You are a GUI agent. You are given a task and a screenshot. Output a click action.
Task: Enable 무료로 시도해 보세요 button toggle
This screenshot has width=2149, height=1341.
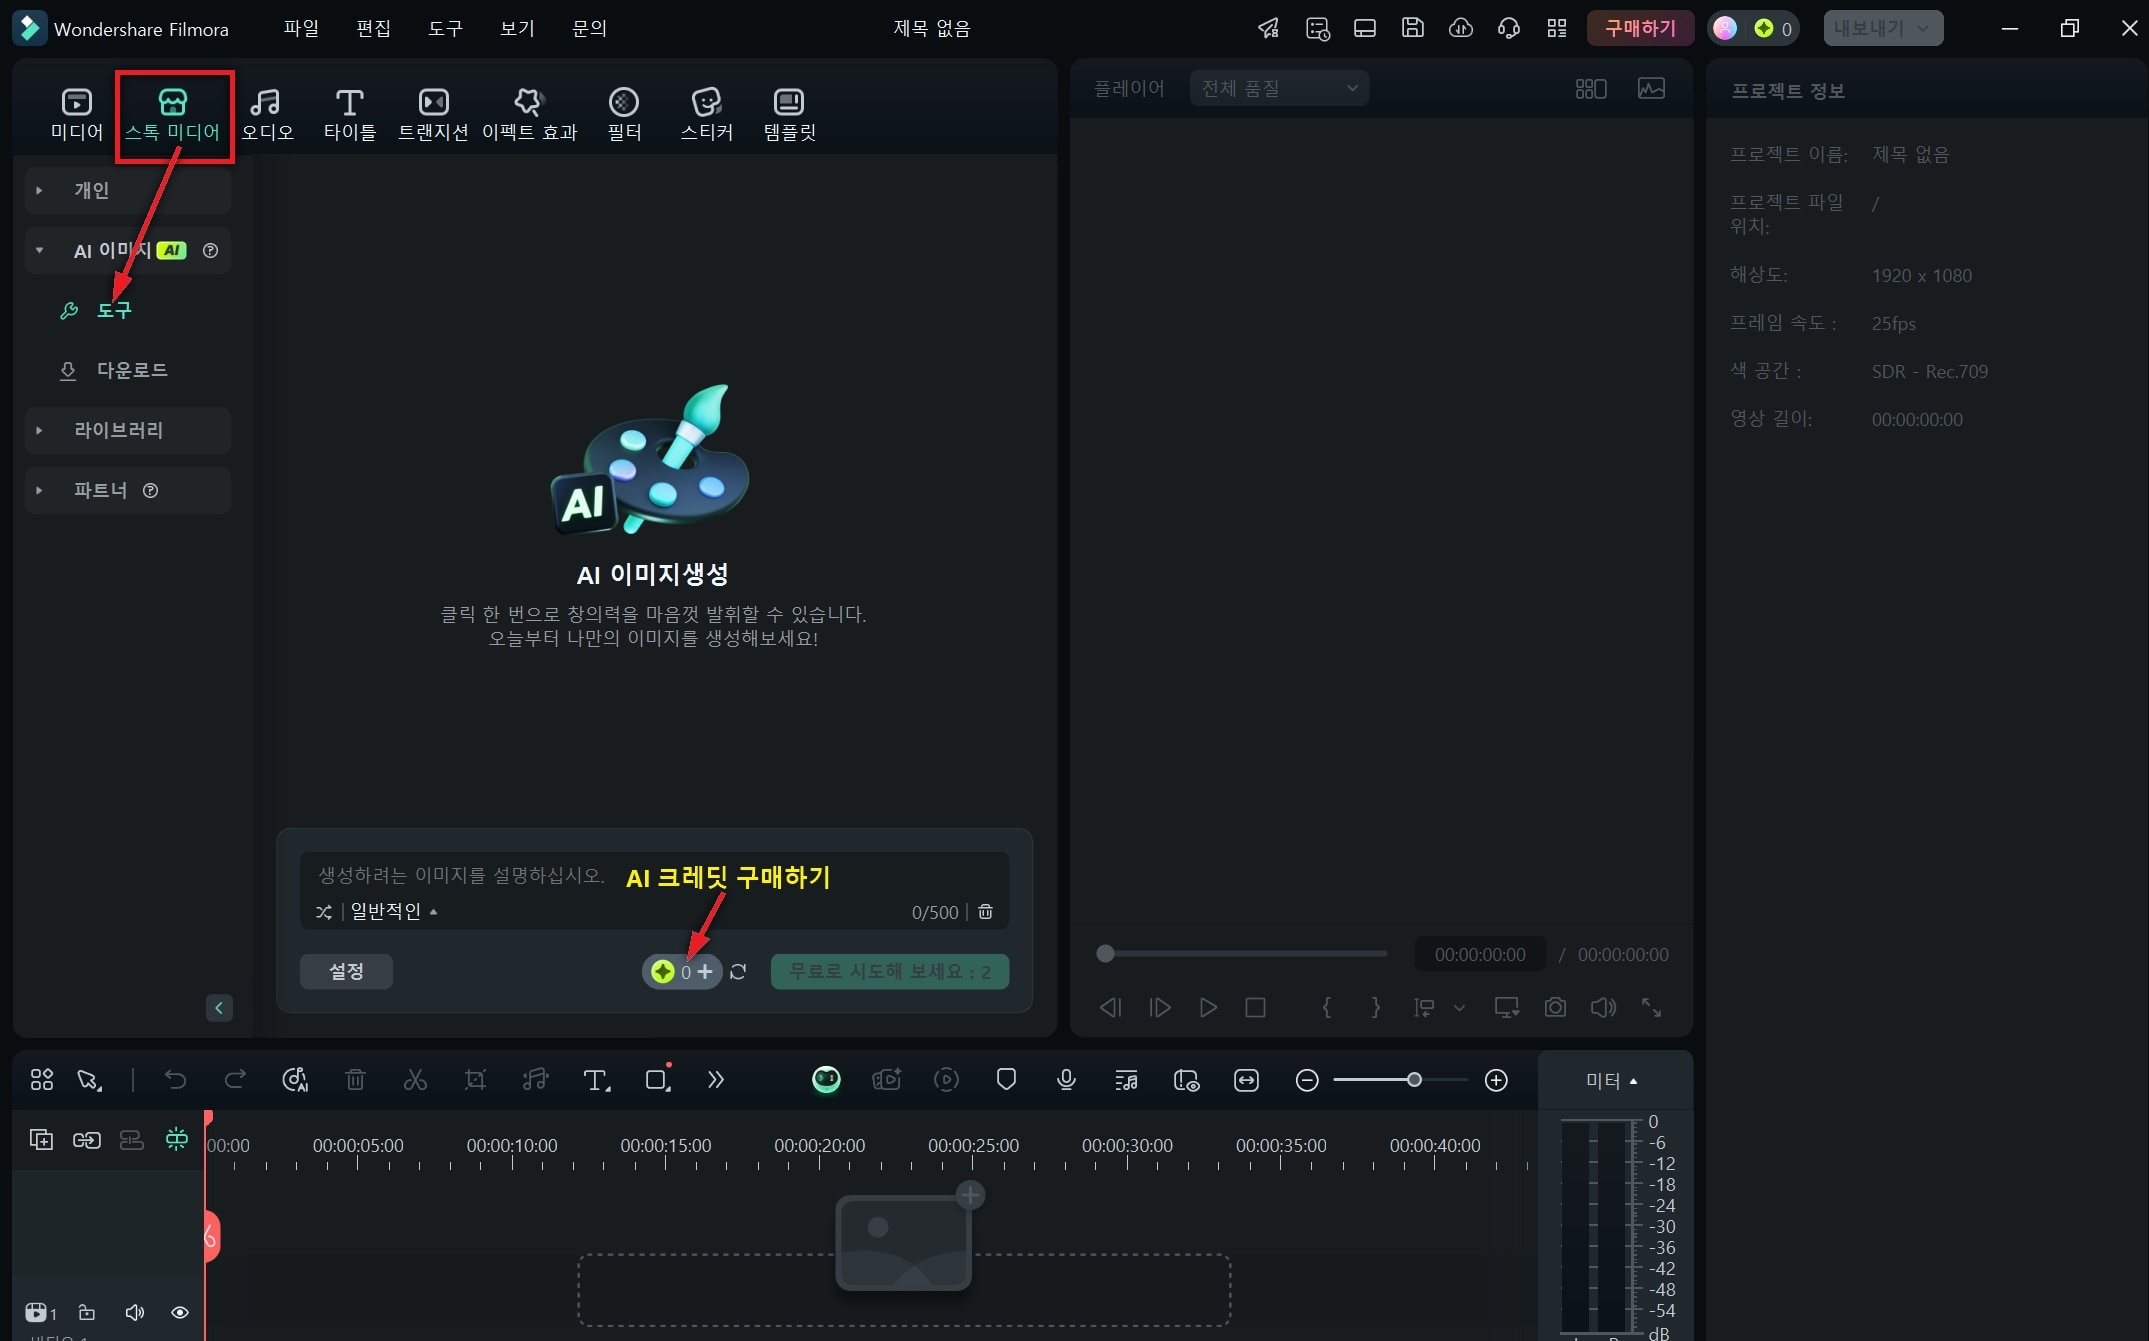[x=890, y=970]
